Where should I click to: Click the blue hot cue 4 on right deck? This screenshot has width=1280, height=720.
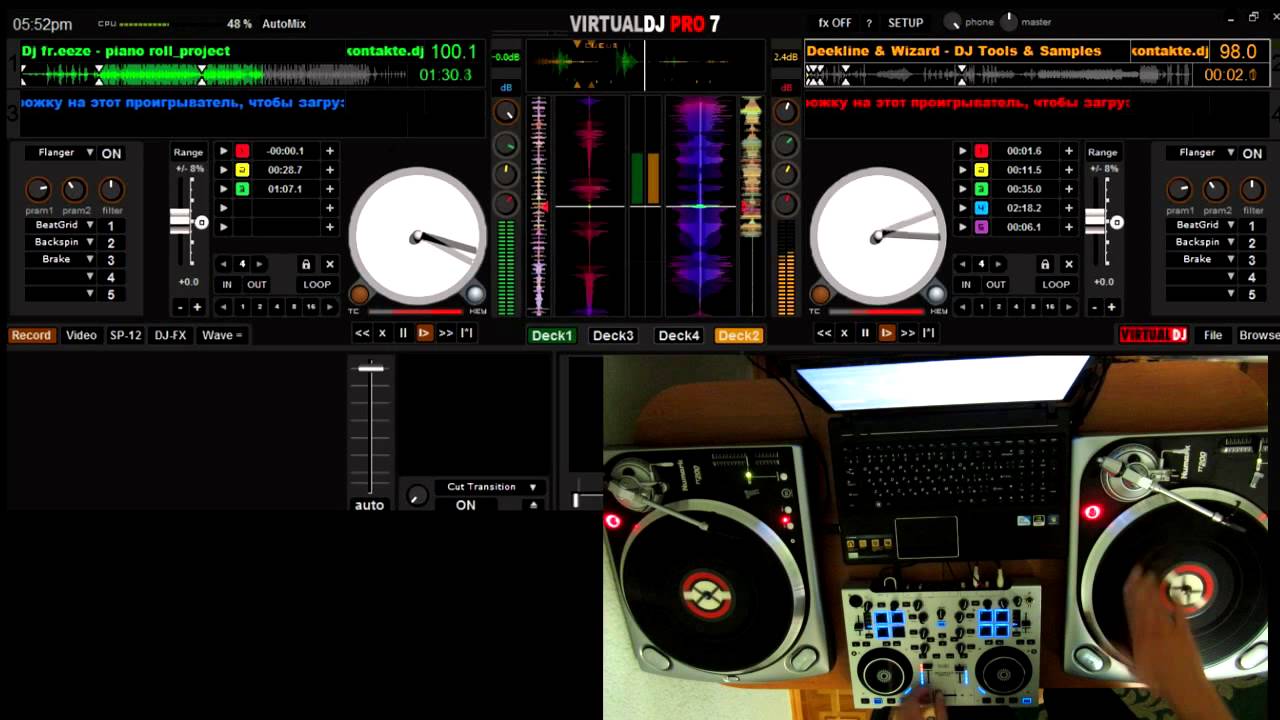[x=981, y=208]
